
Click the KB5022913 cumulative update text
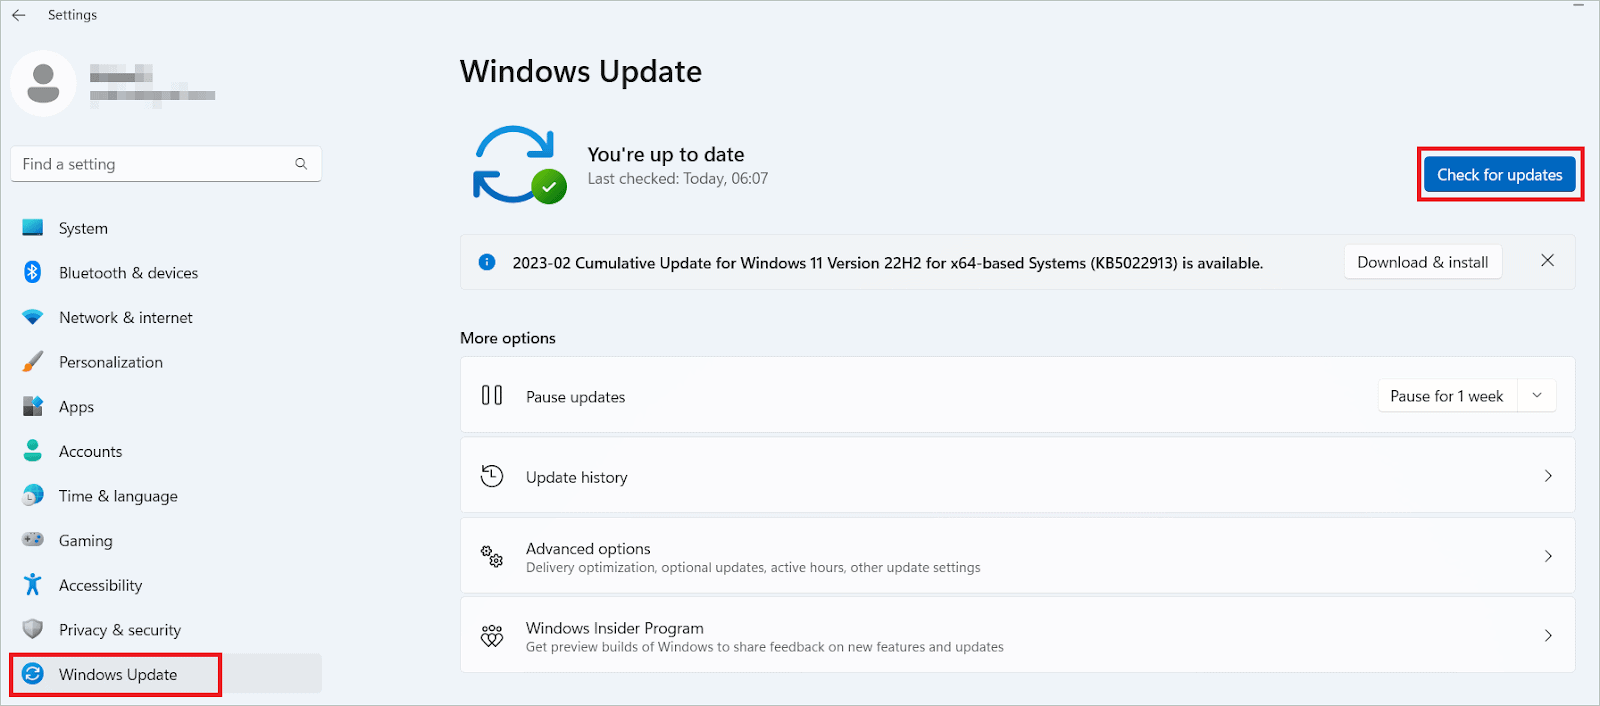pos(888,263)
